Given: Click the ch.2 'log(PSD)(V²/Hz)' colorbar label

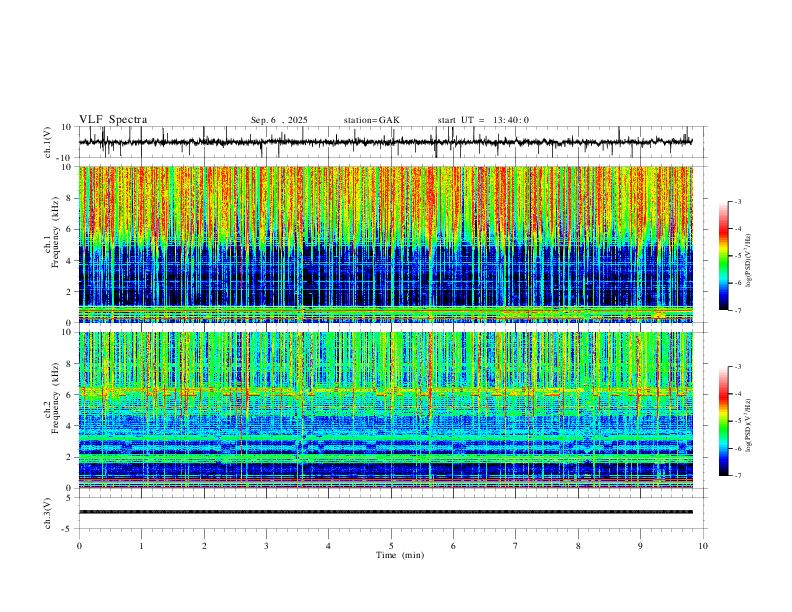Looking at the screenshot, I should click(748, 426).
